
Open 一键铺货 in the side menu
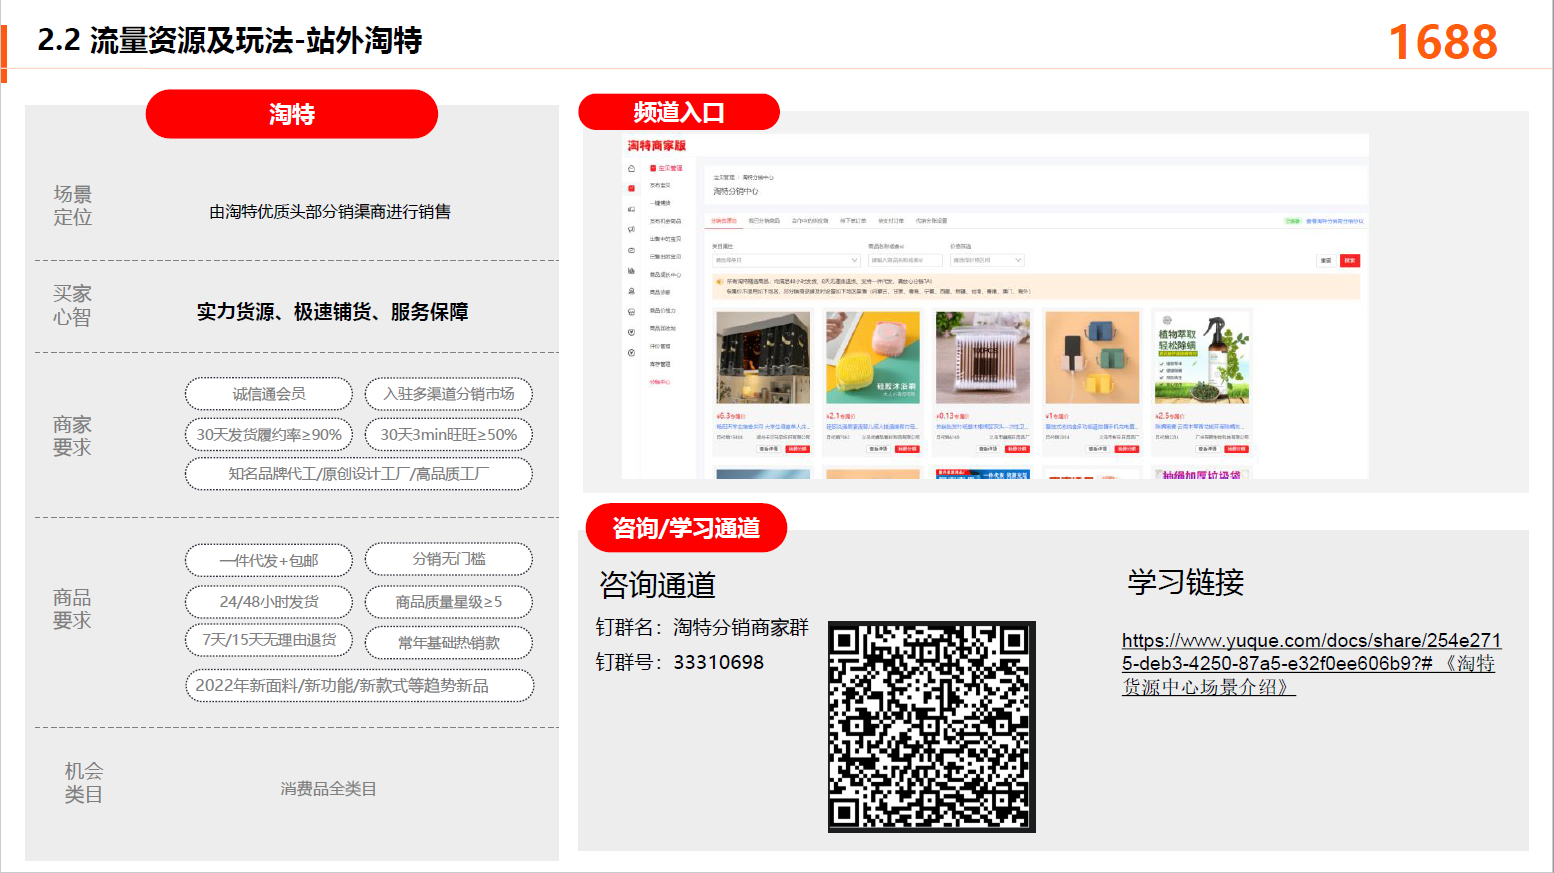pyautogui.click(x=660, y=203)
